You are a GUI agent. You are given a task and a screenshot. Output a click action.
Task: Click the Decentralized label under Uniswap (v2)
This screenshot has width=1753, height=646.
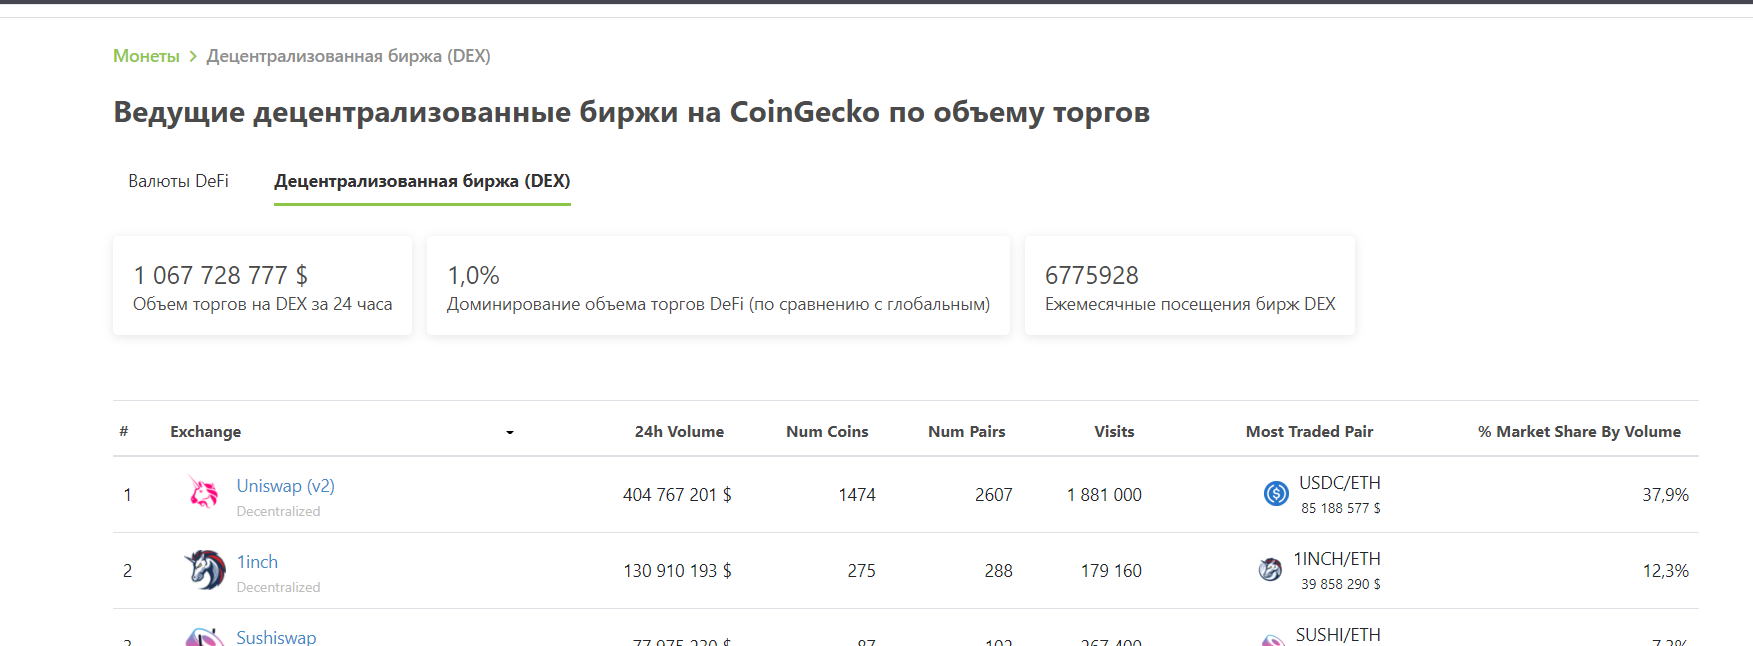pyautogui.click(x=278, y=511)
